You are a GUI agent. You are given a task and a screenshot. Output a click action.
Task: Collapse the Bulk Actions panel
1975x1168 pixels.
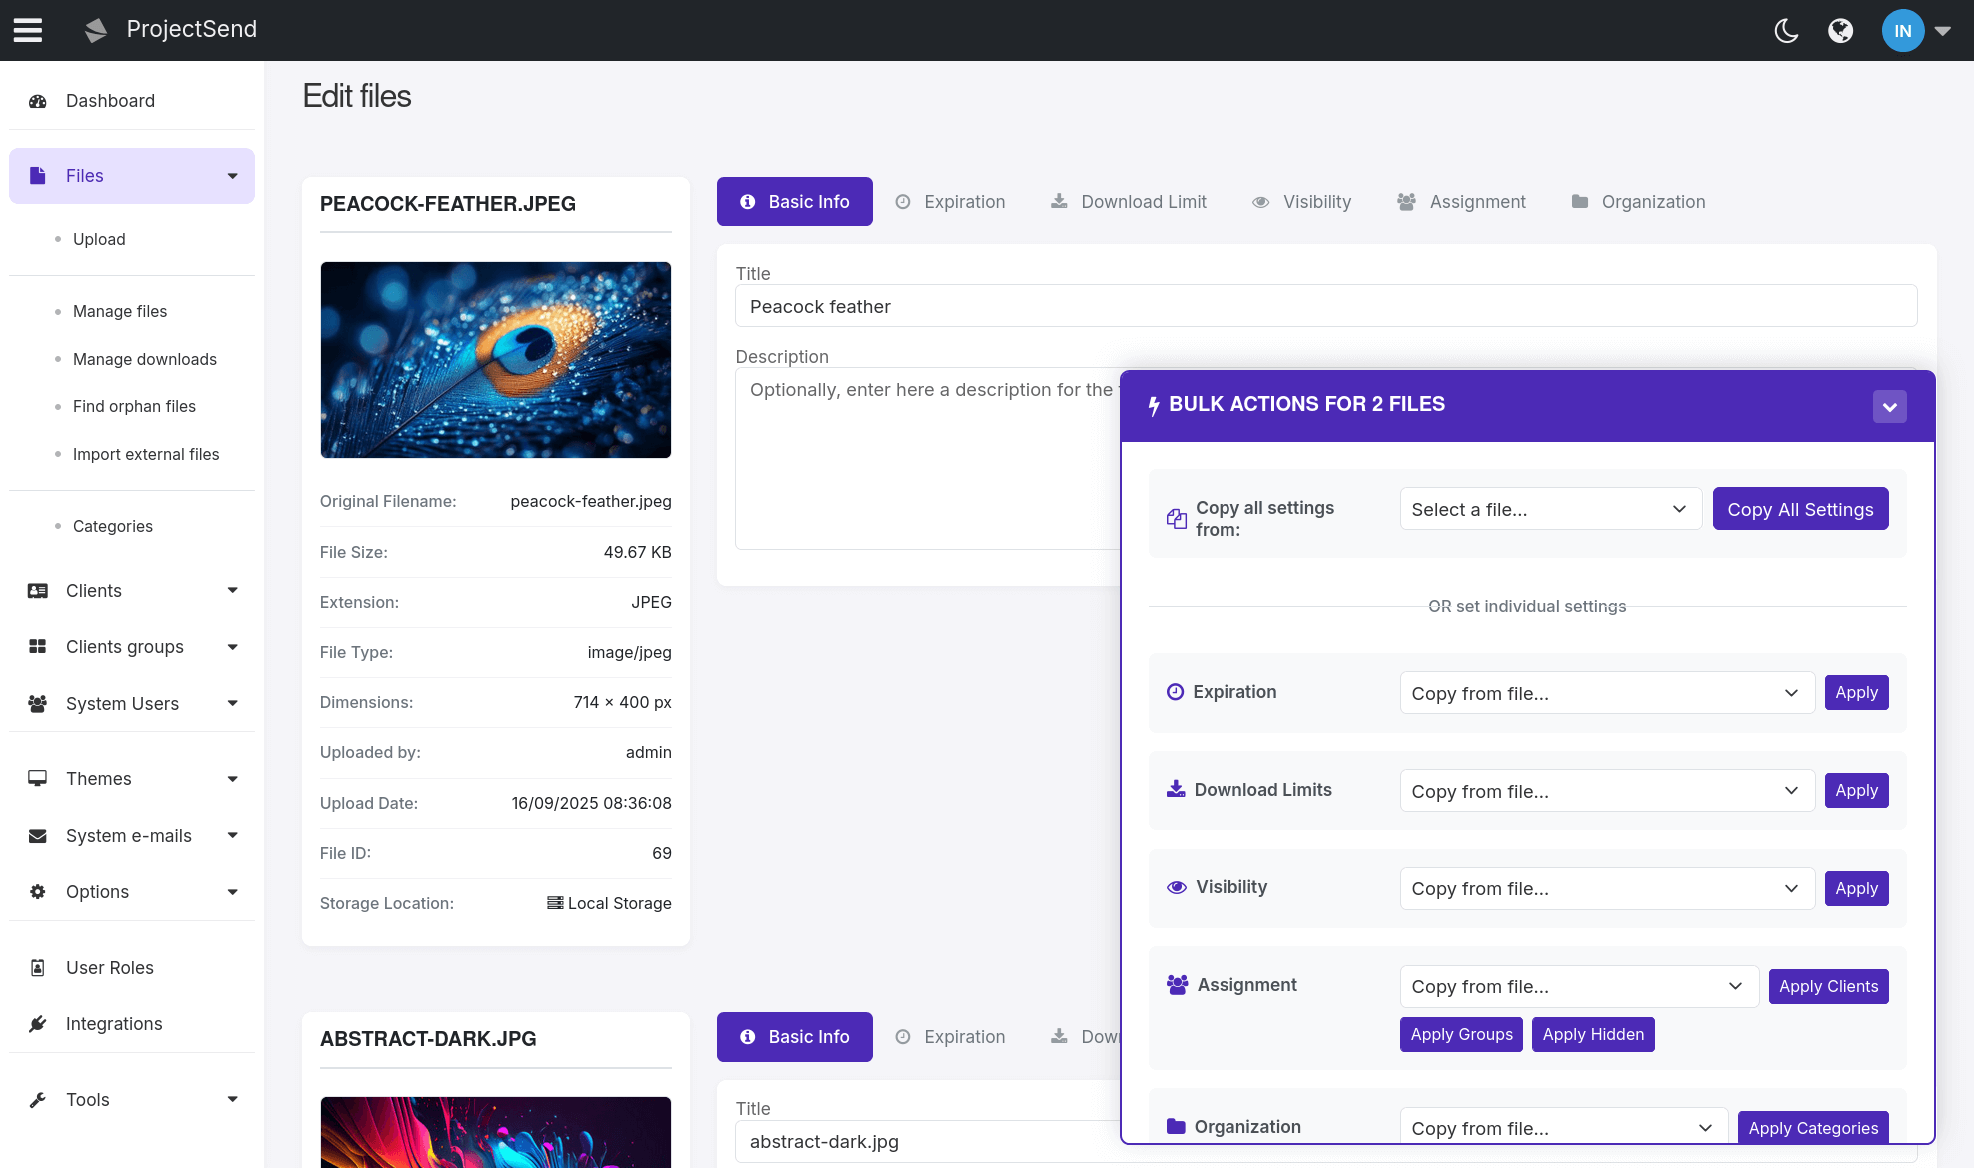click(x=1889, y=406)
